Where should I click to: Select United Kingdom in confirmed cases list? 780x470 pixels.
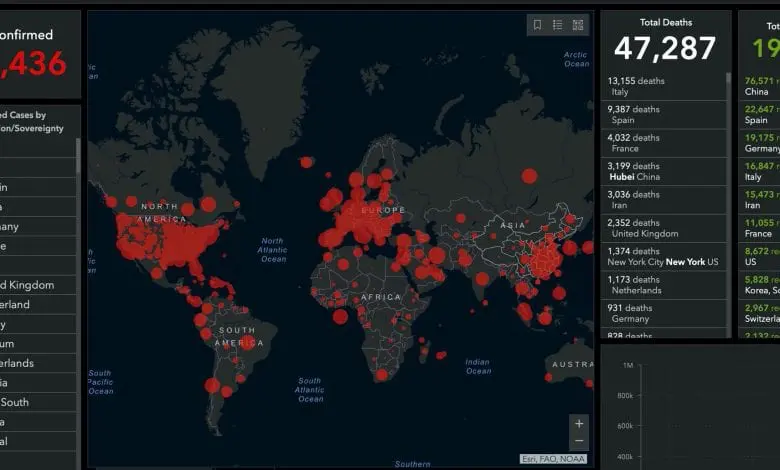(35, 285)
